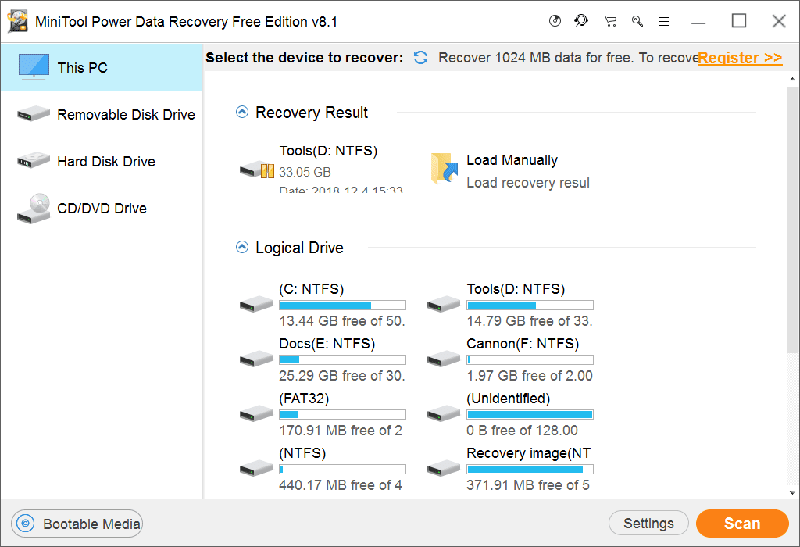800x547 pixels.
Task: Click the Bootable Media button
Action: click(x=77, y=524)
